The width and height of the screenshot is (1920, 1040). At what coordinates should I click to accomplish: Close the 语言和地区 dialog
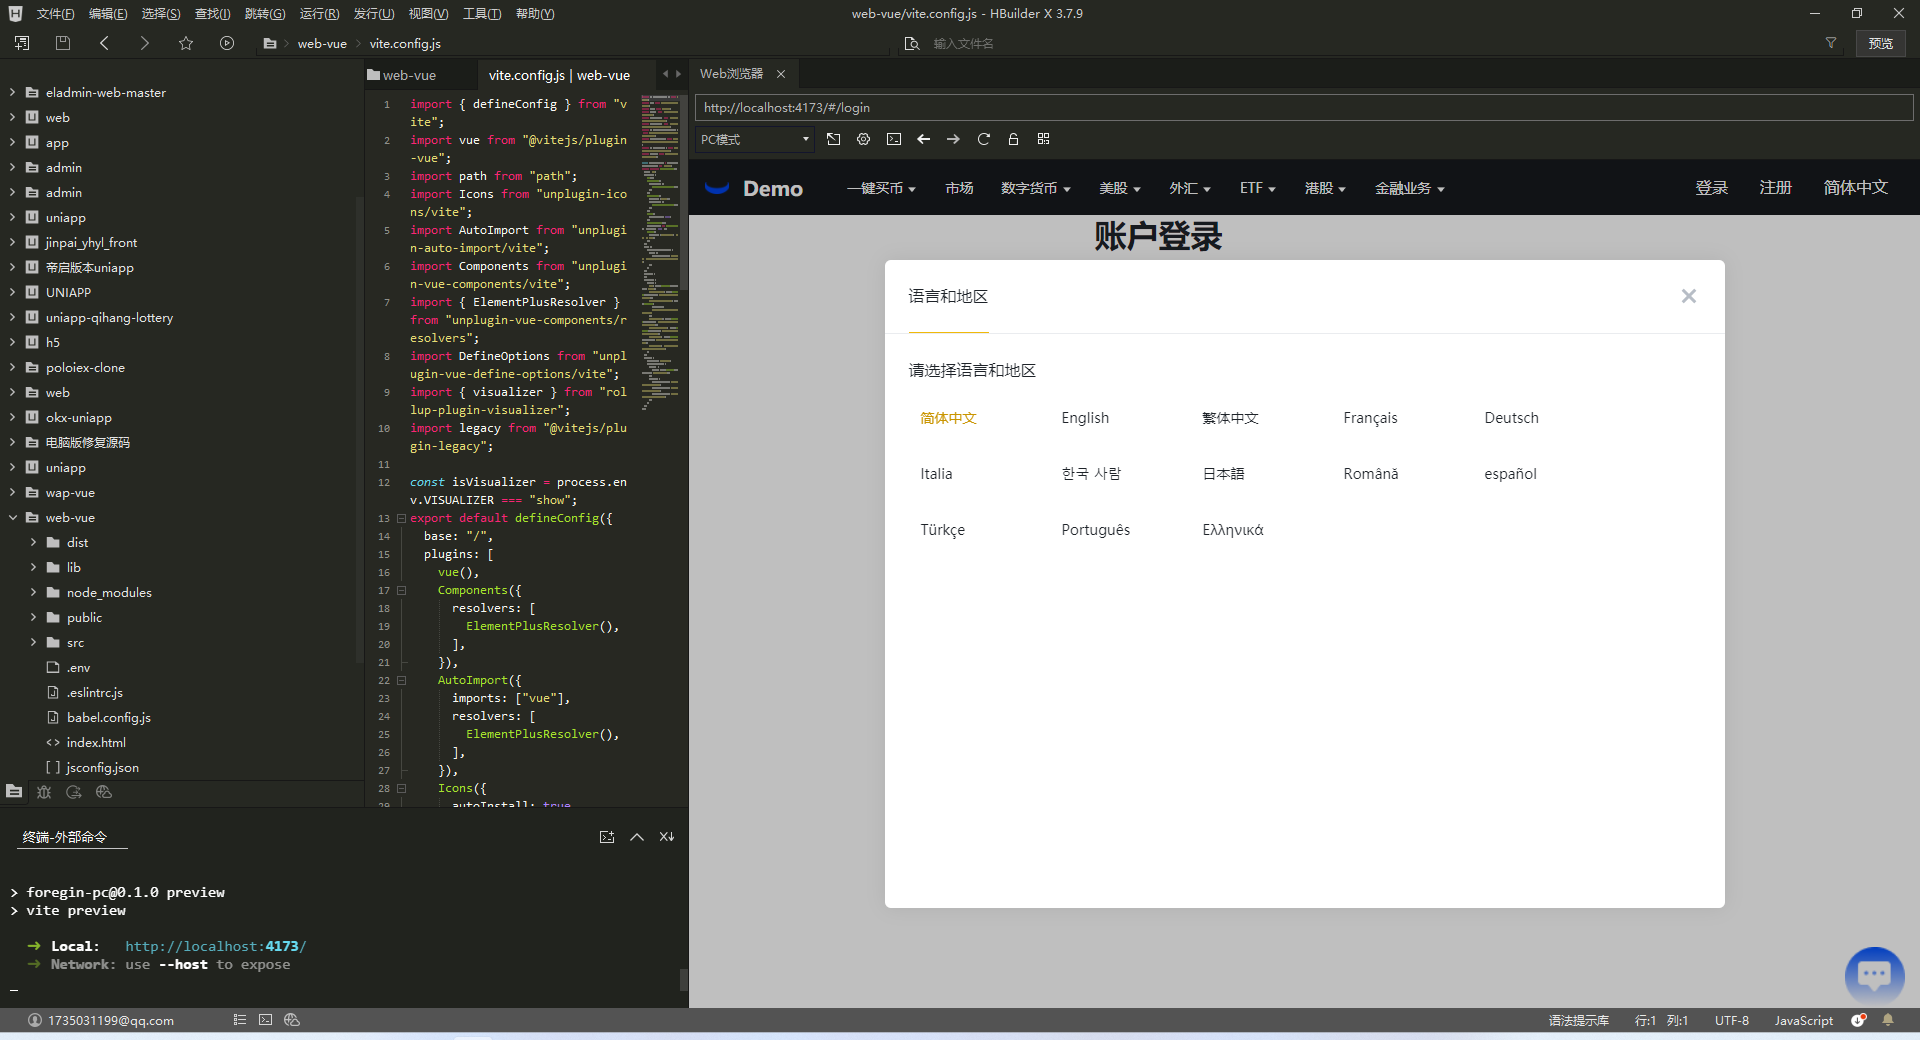(x=1689, y=296)
